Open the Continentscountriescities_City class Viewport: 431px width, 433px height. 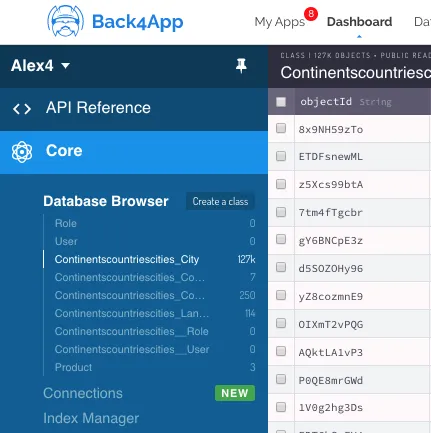(127, 259)
